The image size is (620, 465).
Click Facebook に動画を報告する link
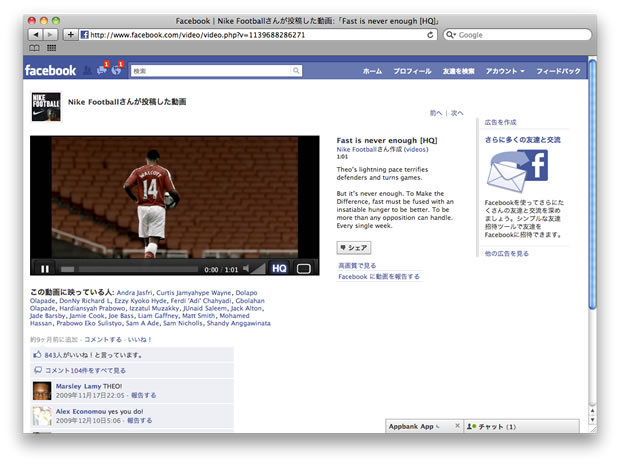tap(379, 276)
